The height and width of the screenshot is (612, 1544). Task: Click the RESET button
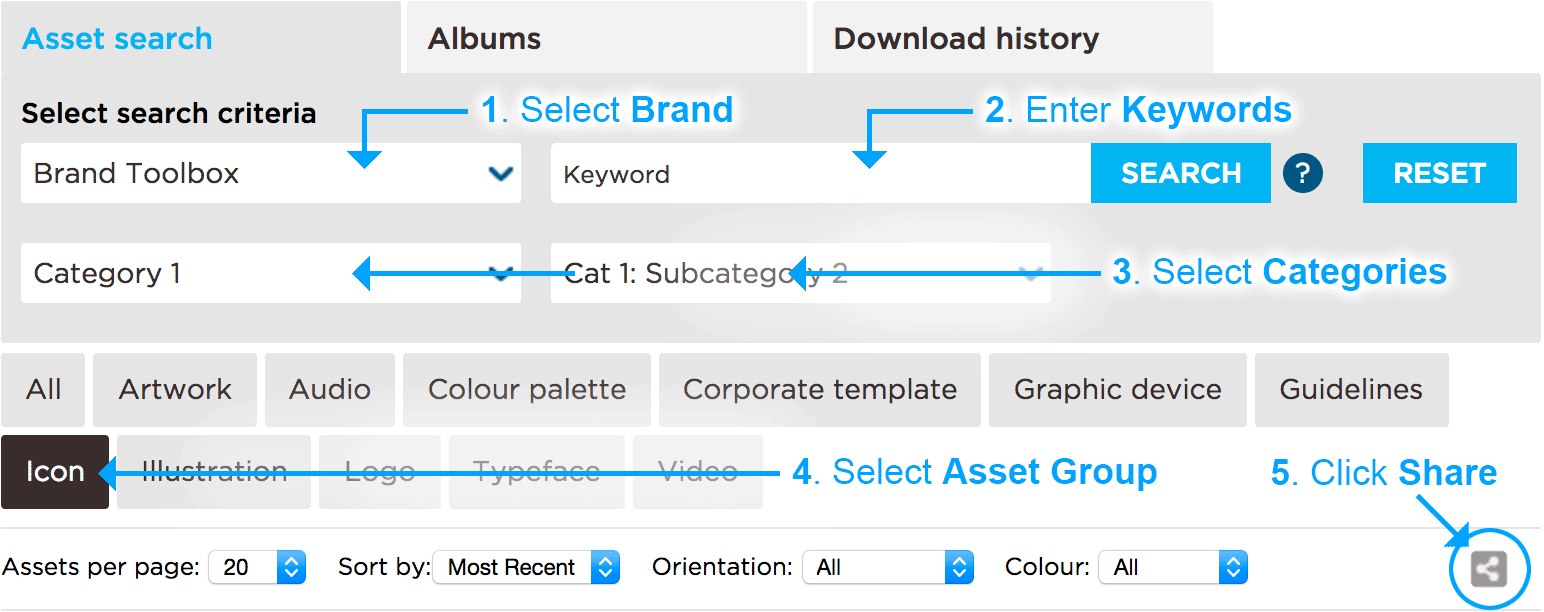point(1439,173)
